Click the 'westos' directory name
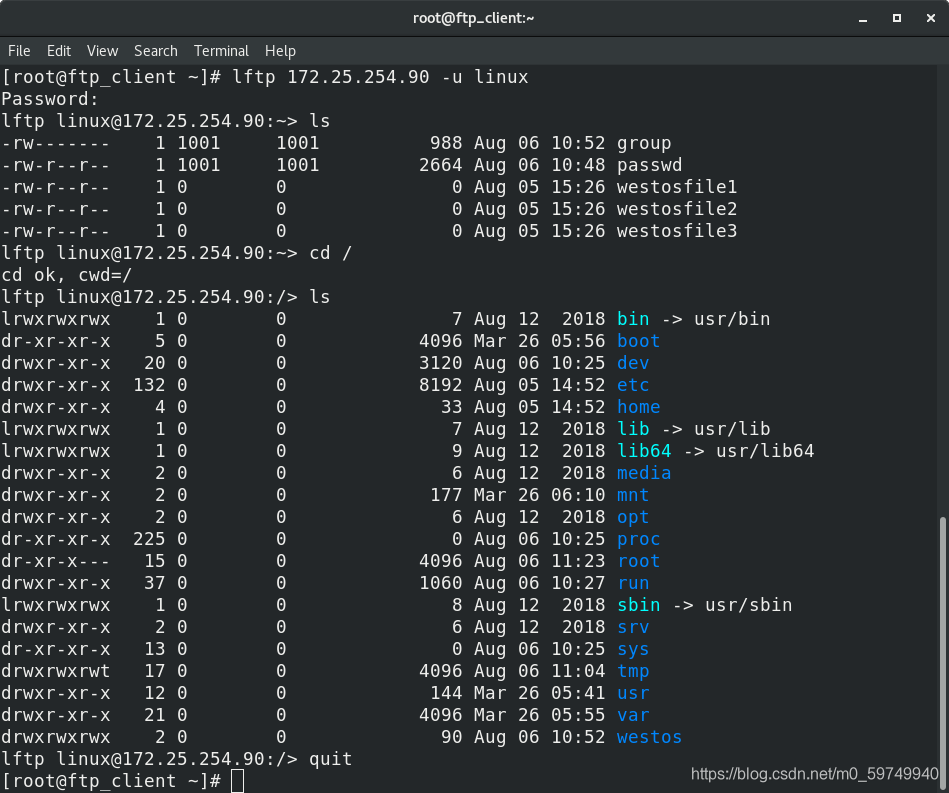The width and height of the screenshot is (949, 793). pos(649,737)
